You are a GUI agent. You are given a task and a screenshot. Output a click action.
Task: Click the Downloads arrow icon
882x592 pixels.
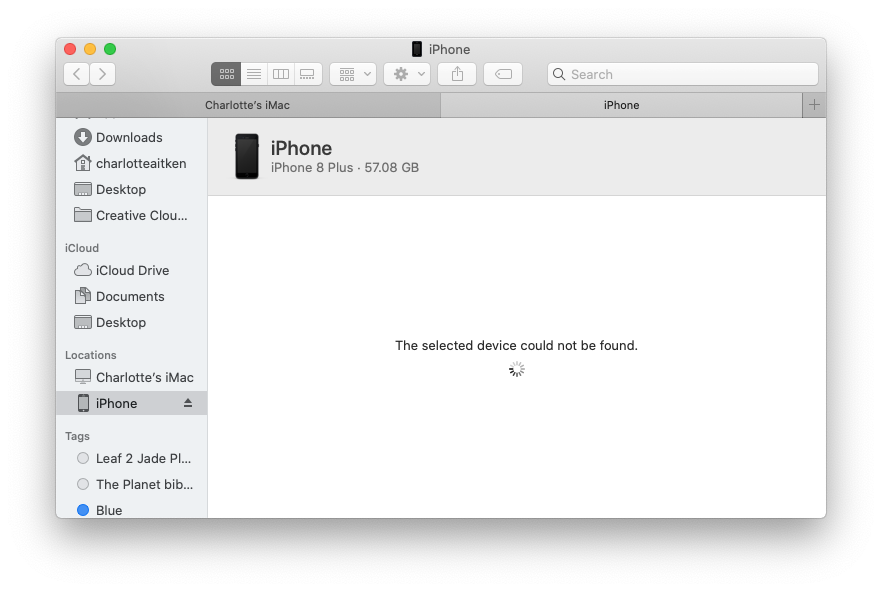click(83, 137)
